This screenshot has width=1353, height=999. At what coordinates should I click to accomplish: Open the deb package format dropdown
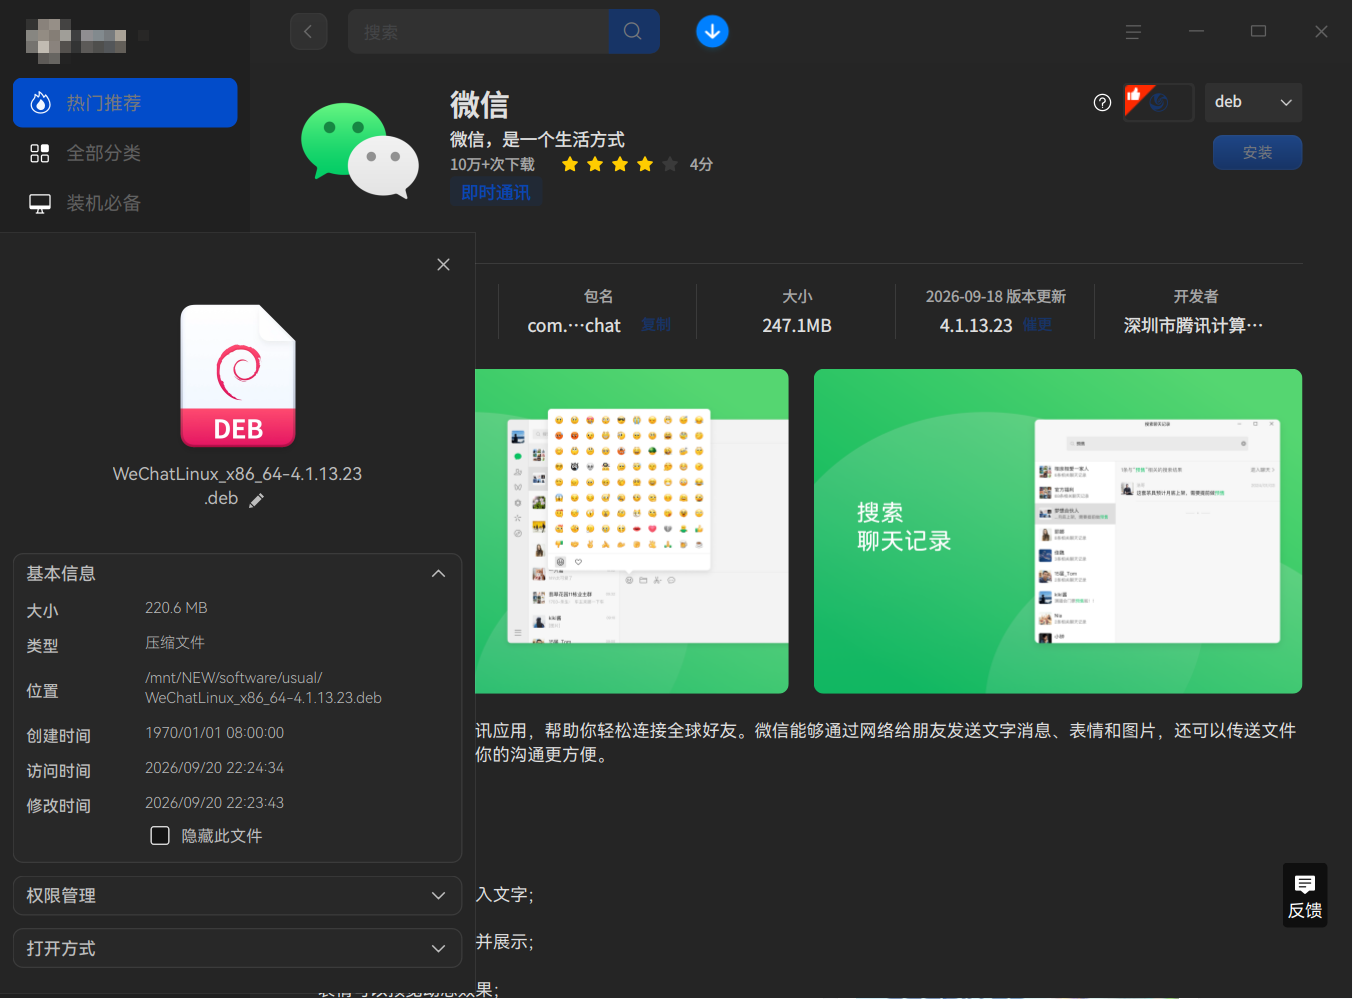point(1253,102)
